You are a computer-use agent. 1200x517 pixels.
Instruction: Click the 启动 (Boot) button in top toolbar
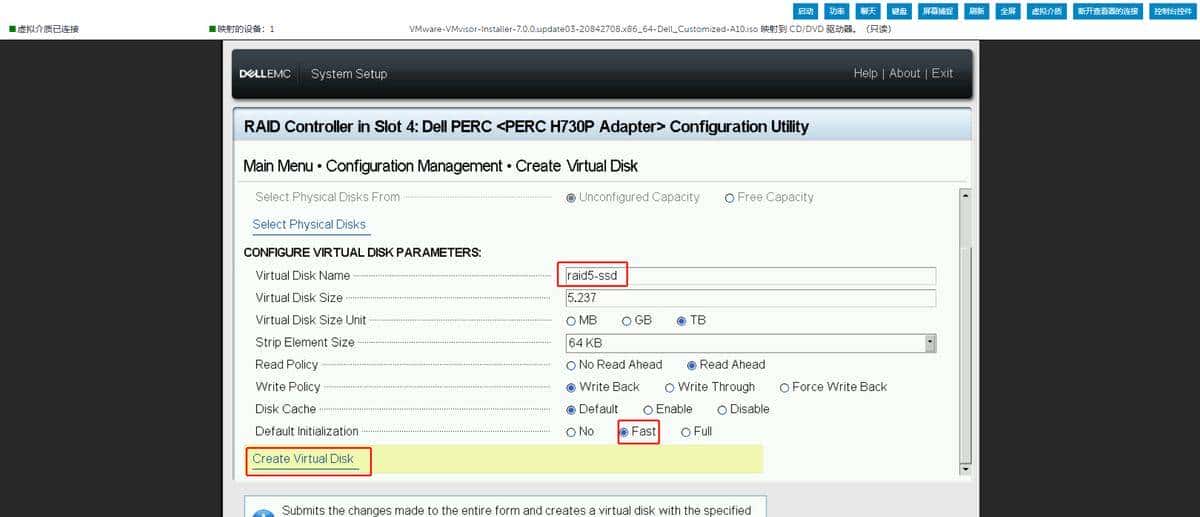click(x=805, y=11)
